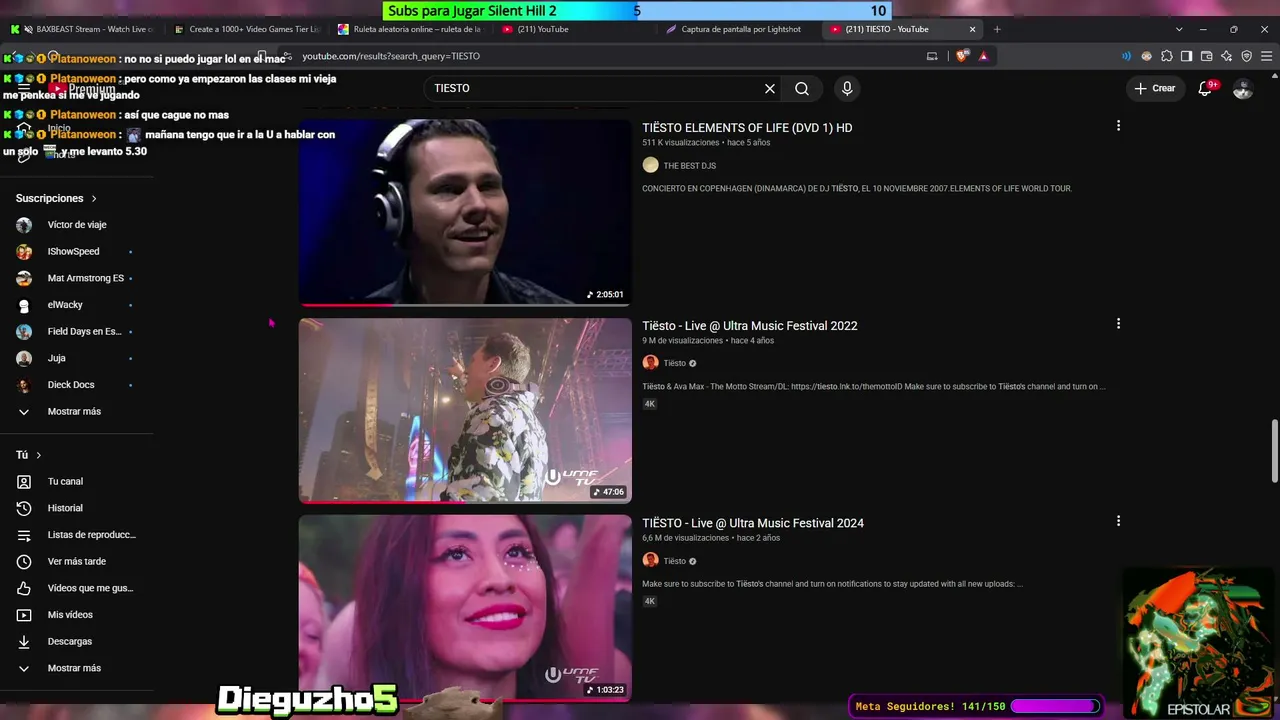This screenshot has width=1280, height=720.
Task: Switch to BAXBEAST Stream tab
Action: [x=82, y=29]
